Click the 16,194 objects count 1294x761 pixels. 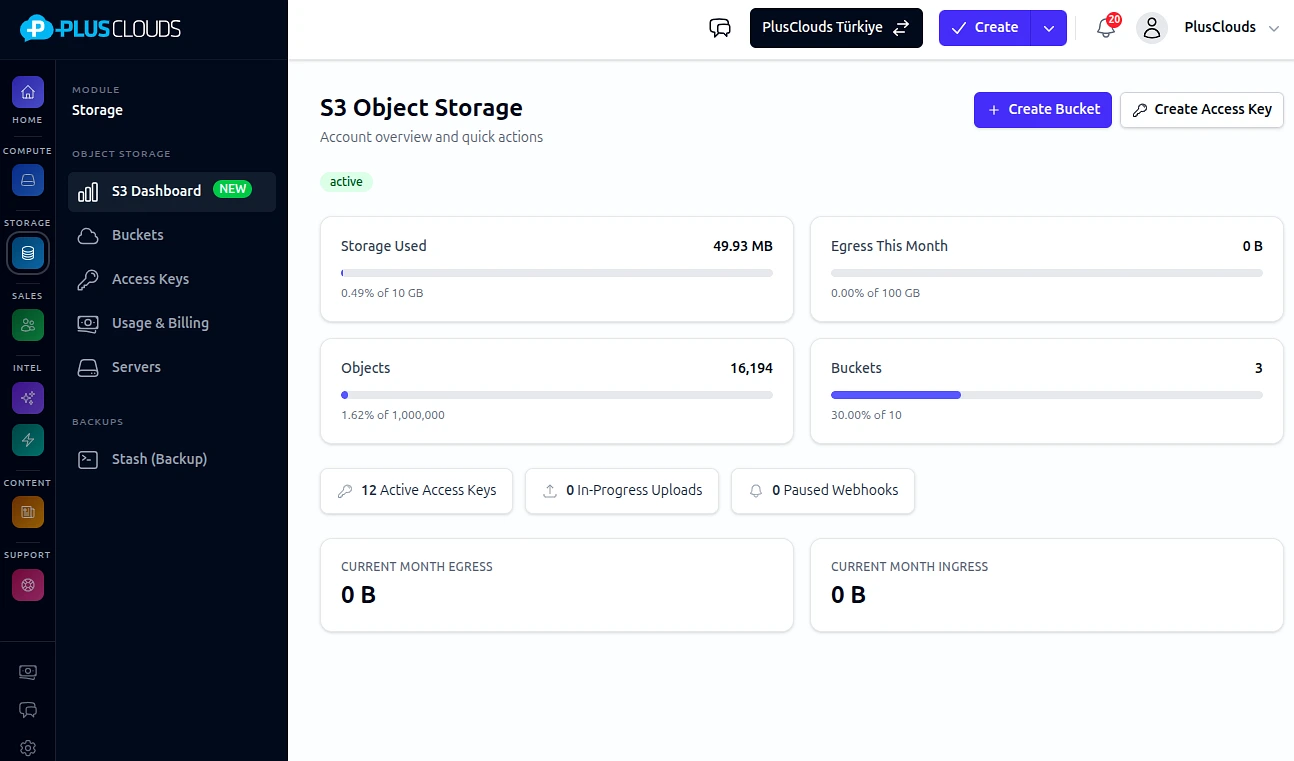[751, 368]
